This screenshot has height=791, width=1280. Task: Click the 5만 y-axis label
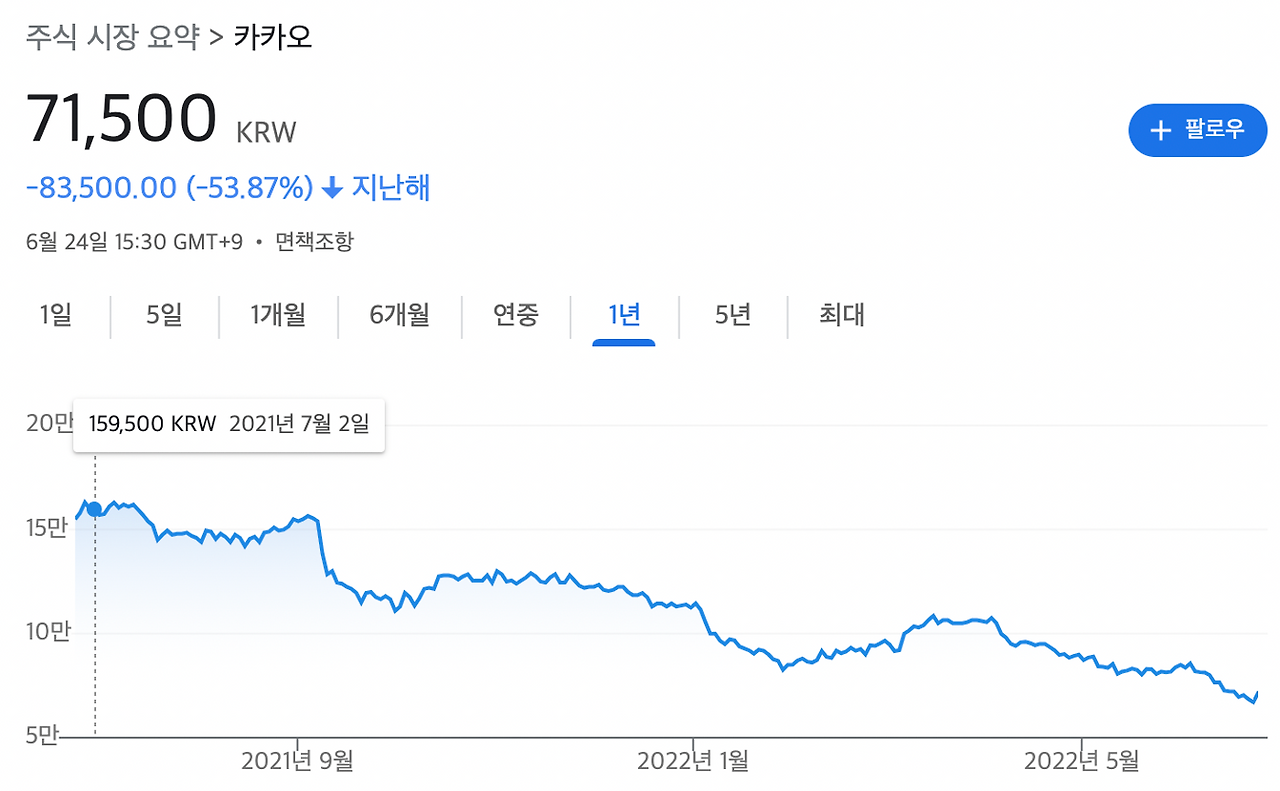click(43, 736)
